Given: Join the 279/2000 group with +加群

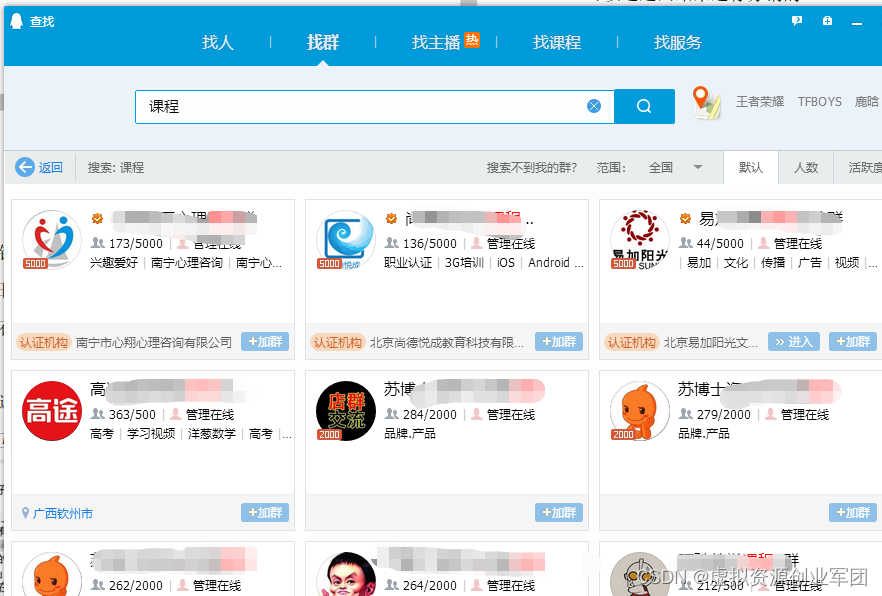Looking at the screenshot, I should 853,512.
